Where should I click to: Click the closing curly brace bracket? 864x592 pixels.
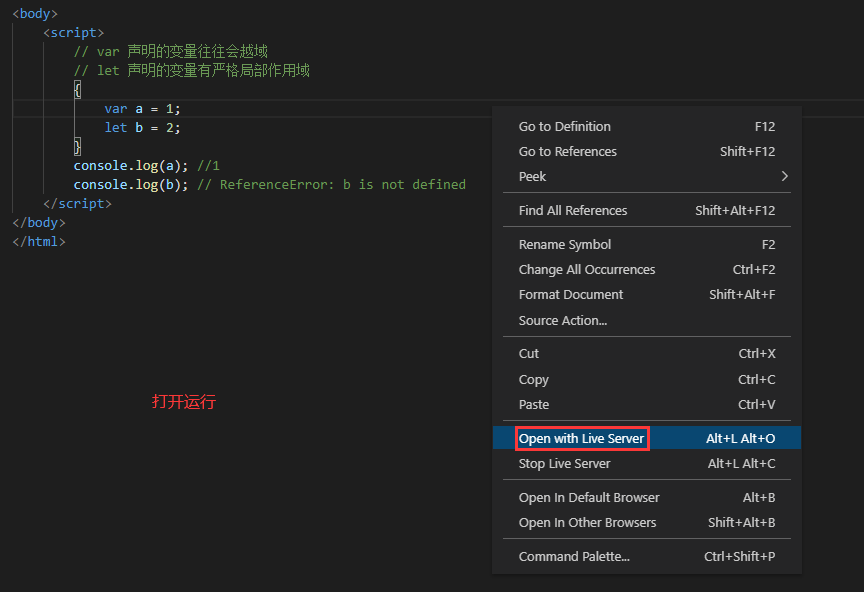tap(78, 147)
